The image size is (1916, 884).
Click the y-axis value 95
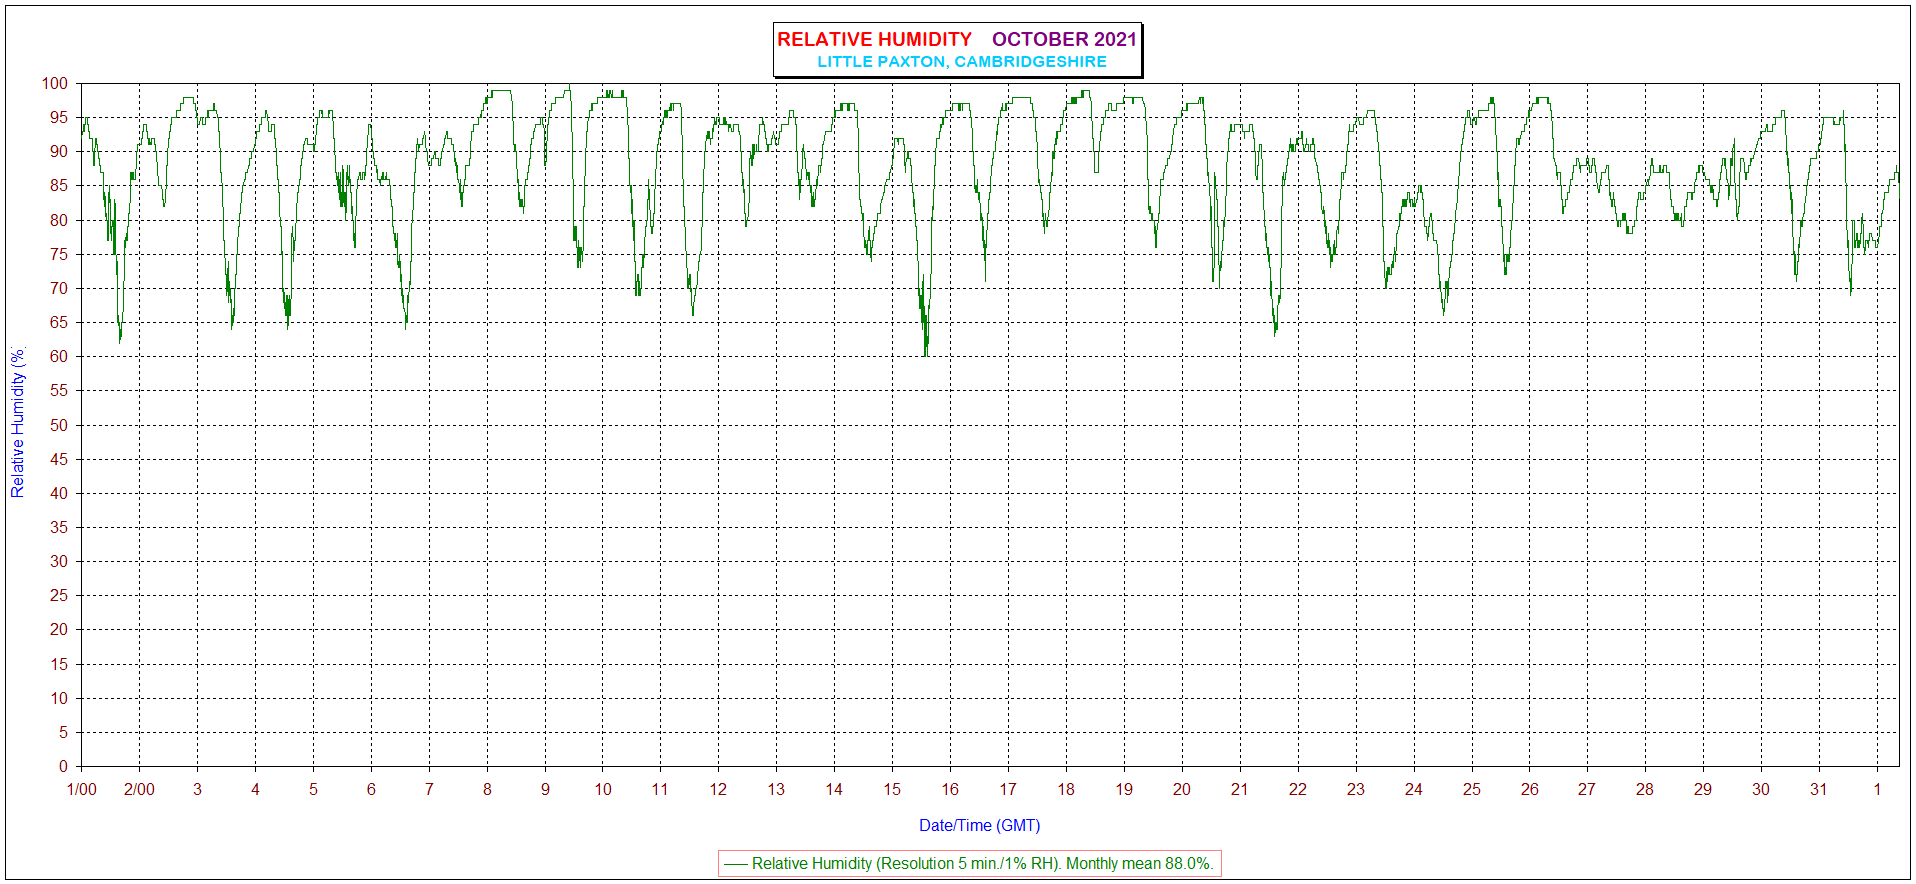(x=59, y=118)
